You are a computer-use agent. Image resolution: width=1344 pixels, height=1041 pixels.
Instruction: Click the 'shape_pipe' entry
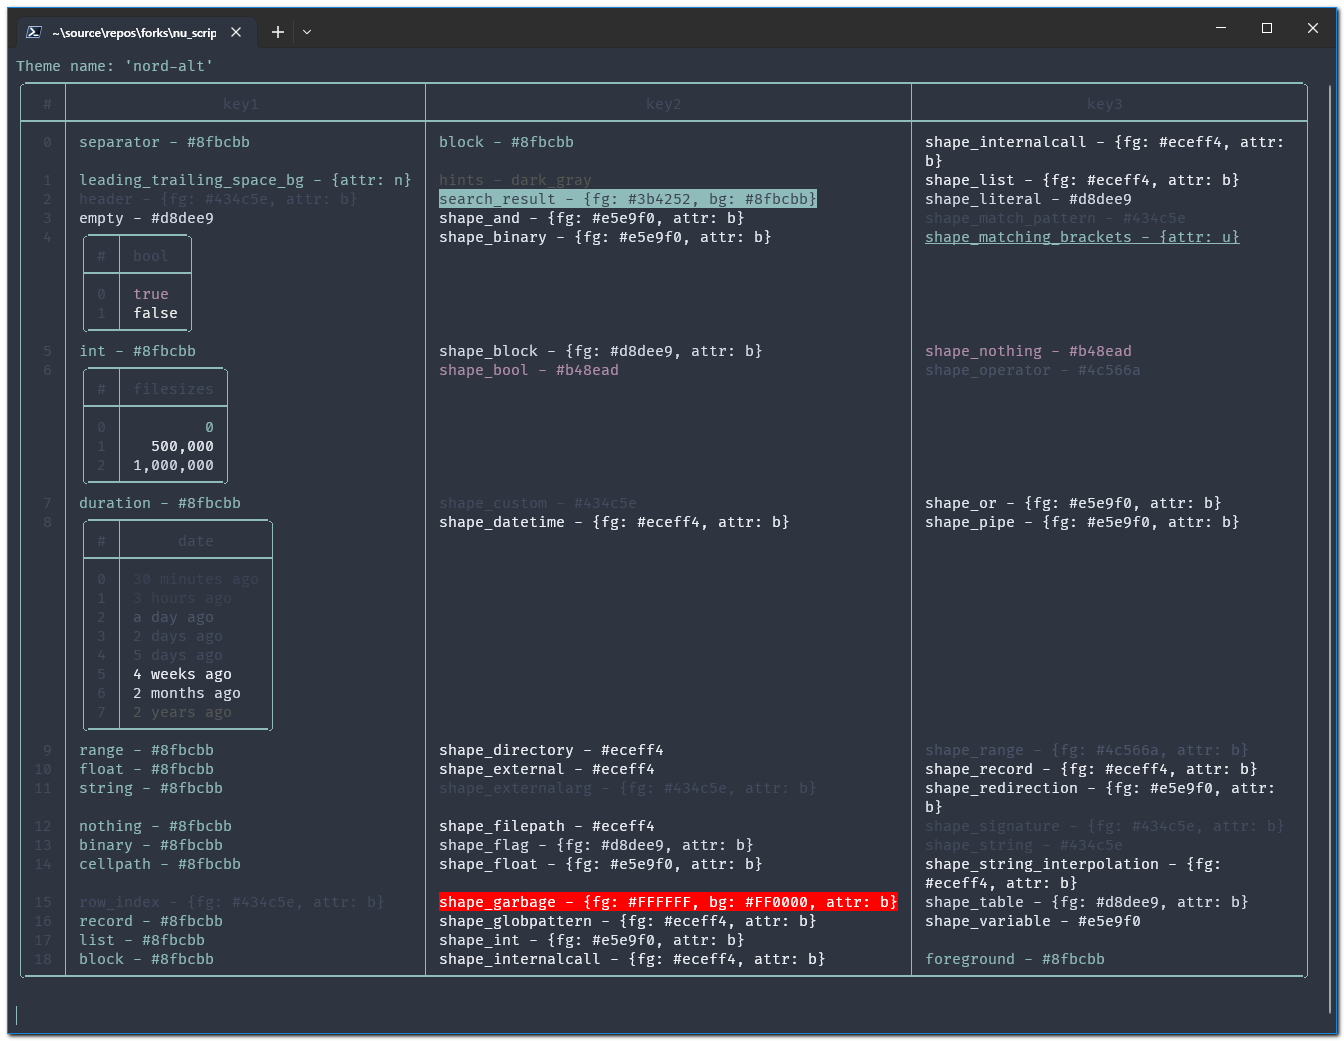pyautogui.click(x=1082, y=522)
